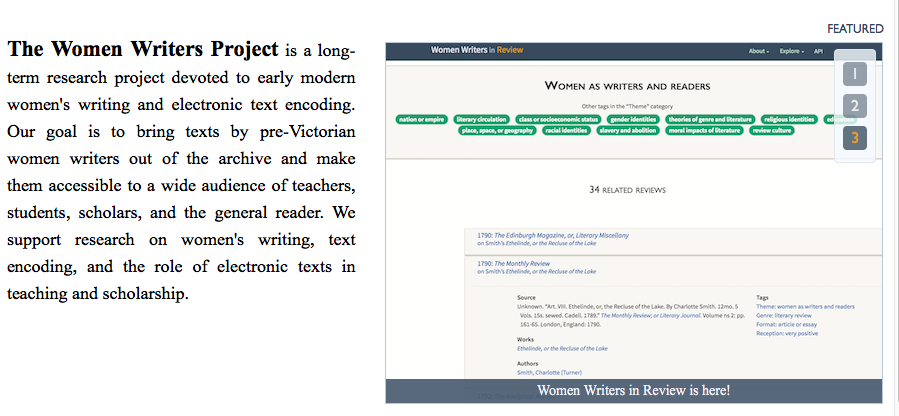Open the About dropdown menu
This screenshot has height=416, width=899.
(759, 51)
